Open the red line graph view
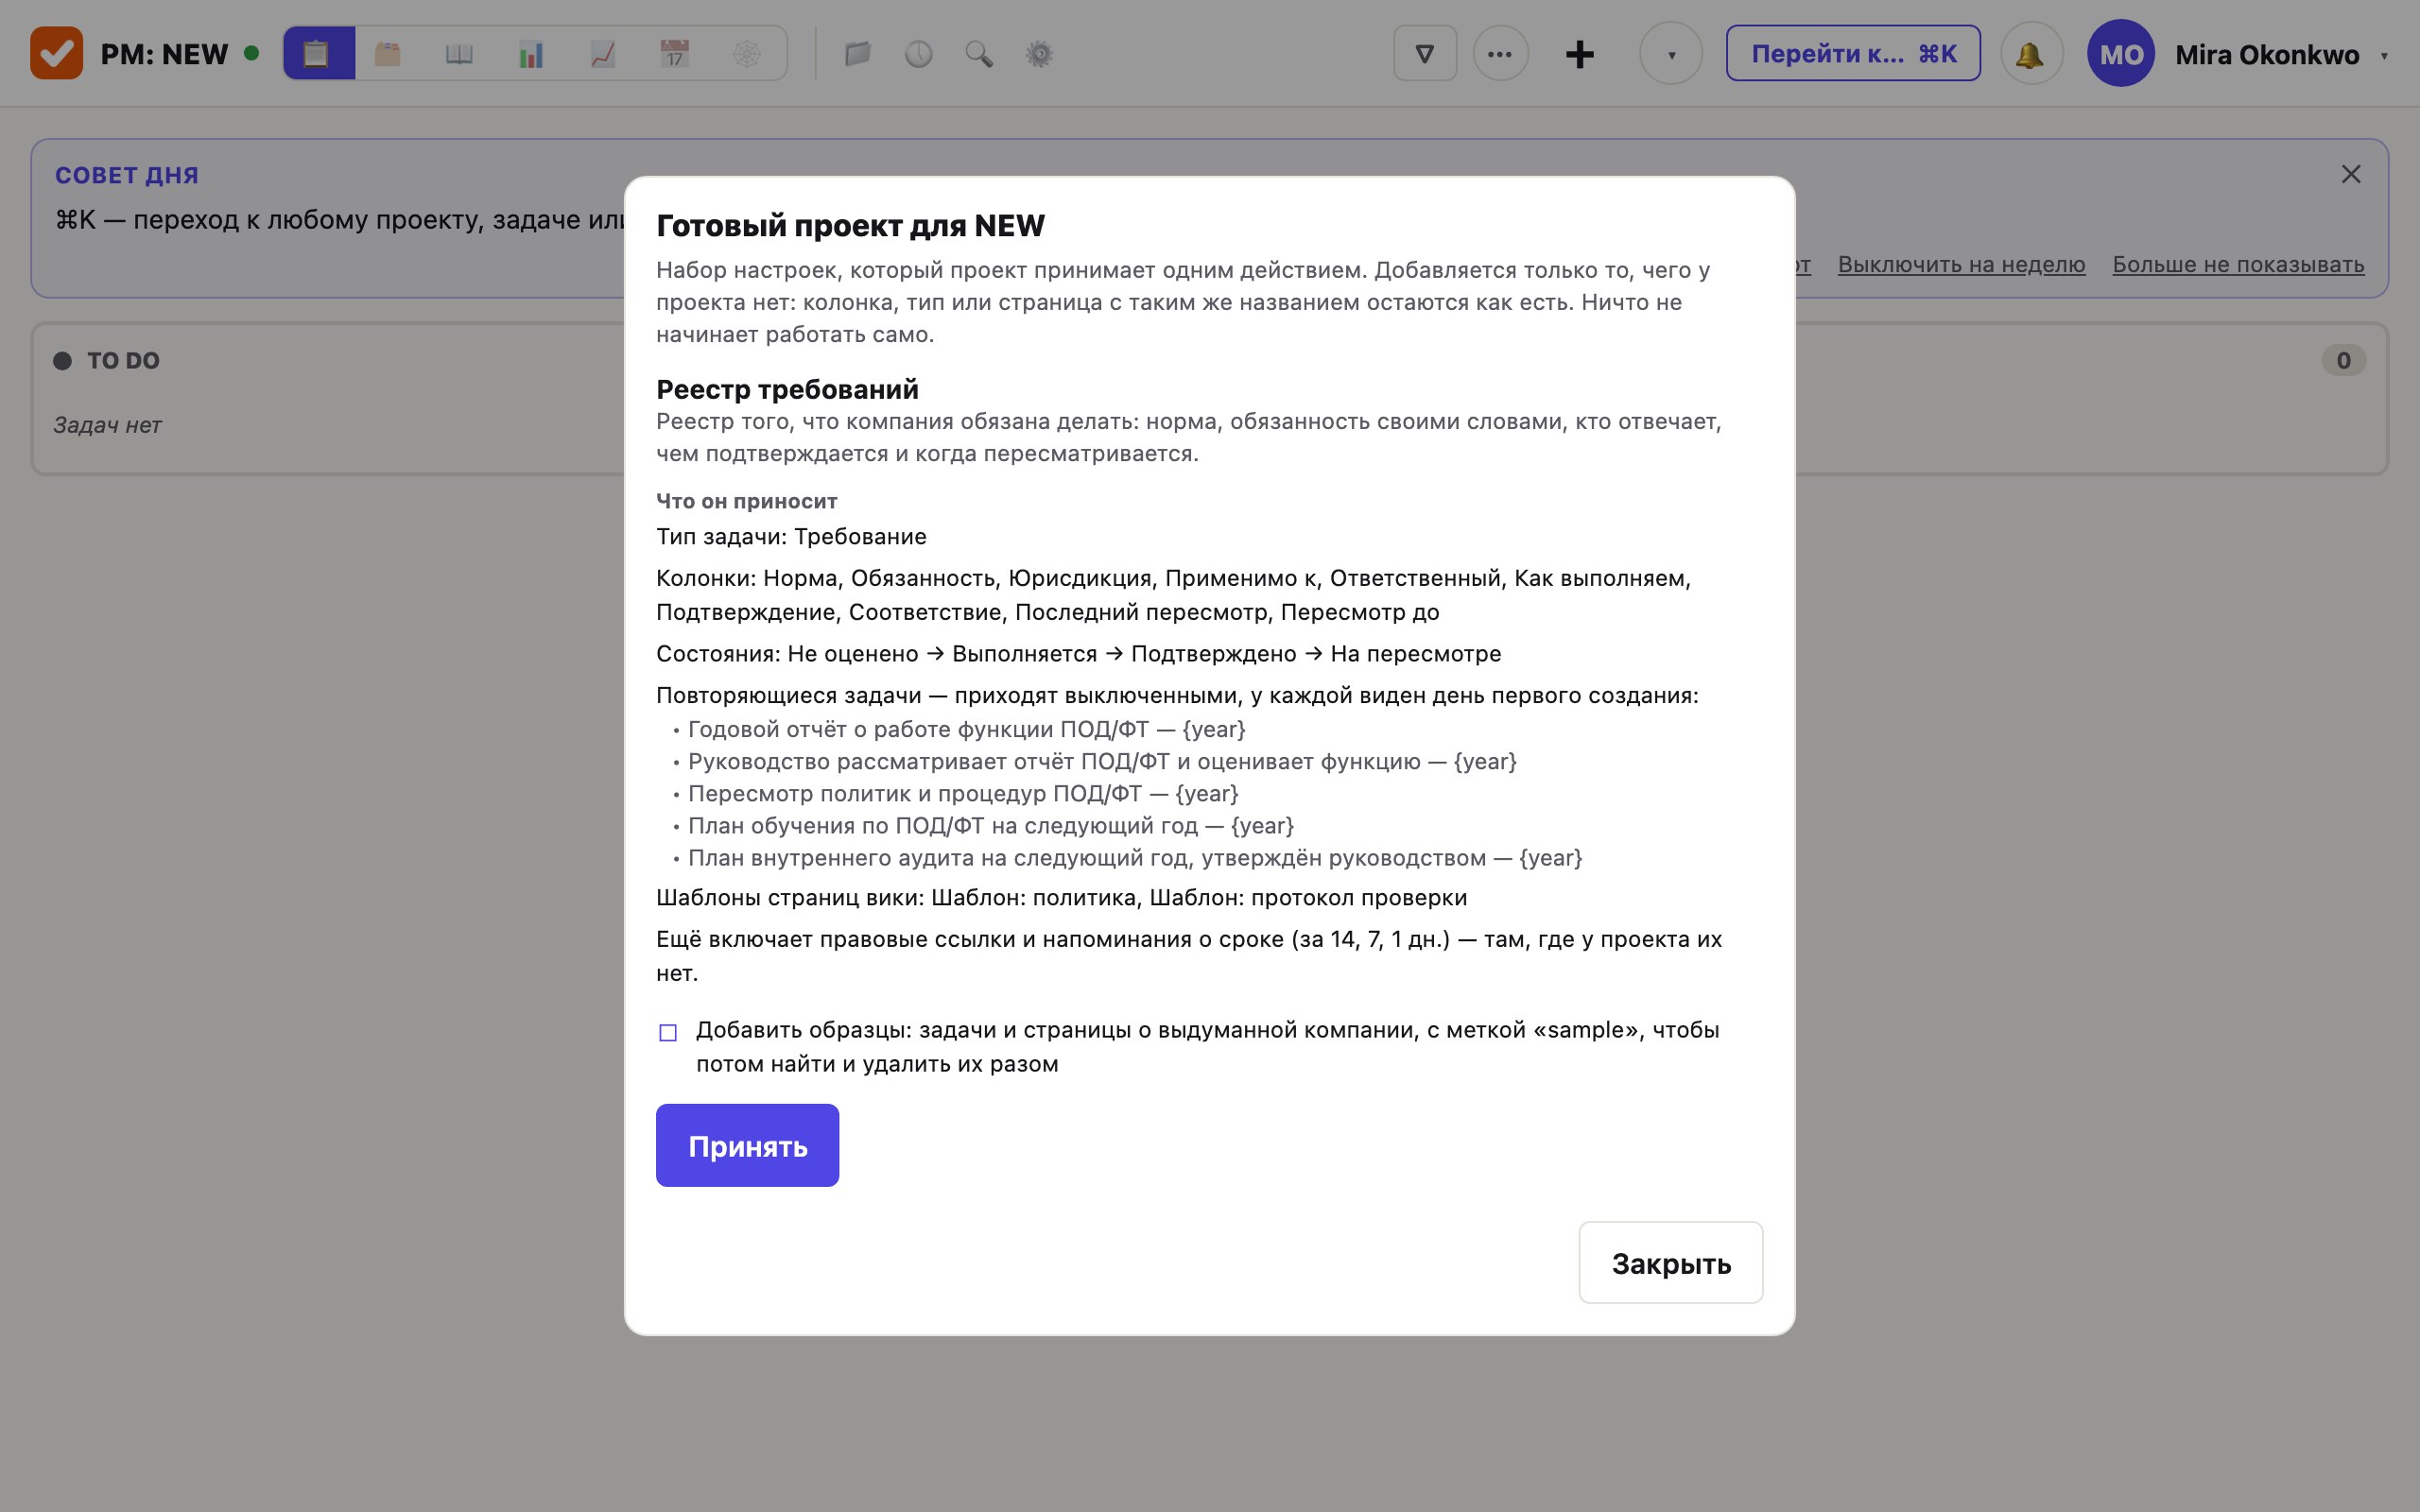The height and width of the screenshot is (1512, 2420). (603, 53)
